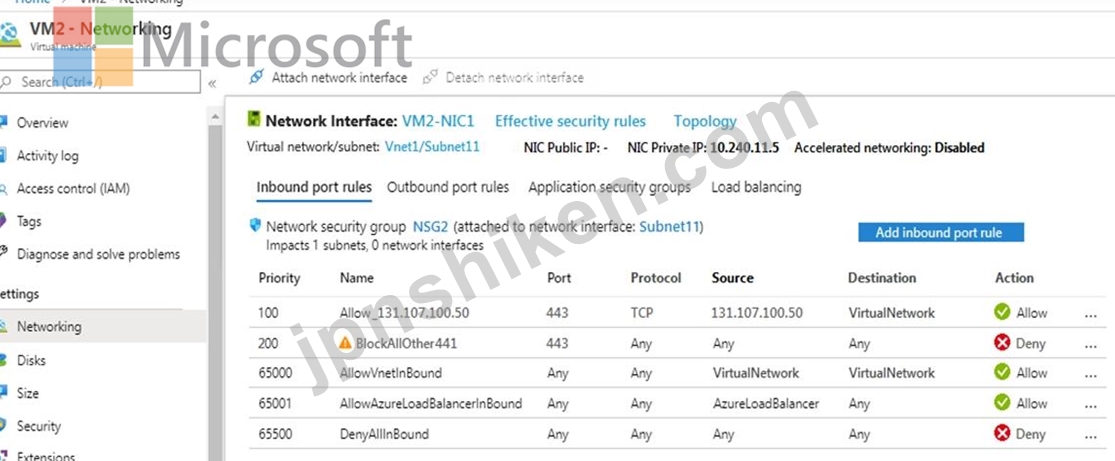The height and width of the screenshot is (461, 1115).
Task: Click Detach network interface button
Action: coord(503,77)
